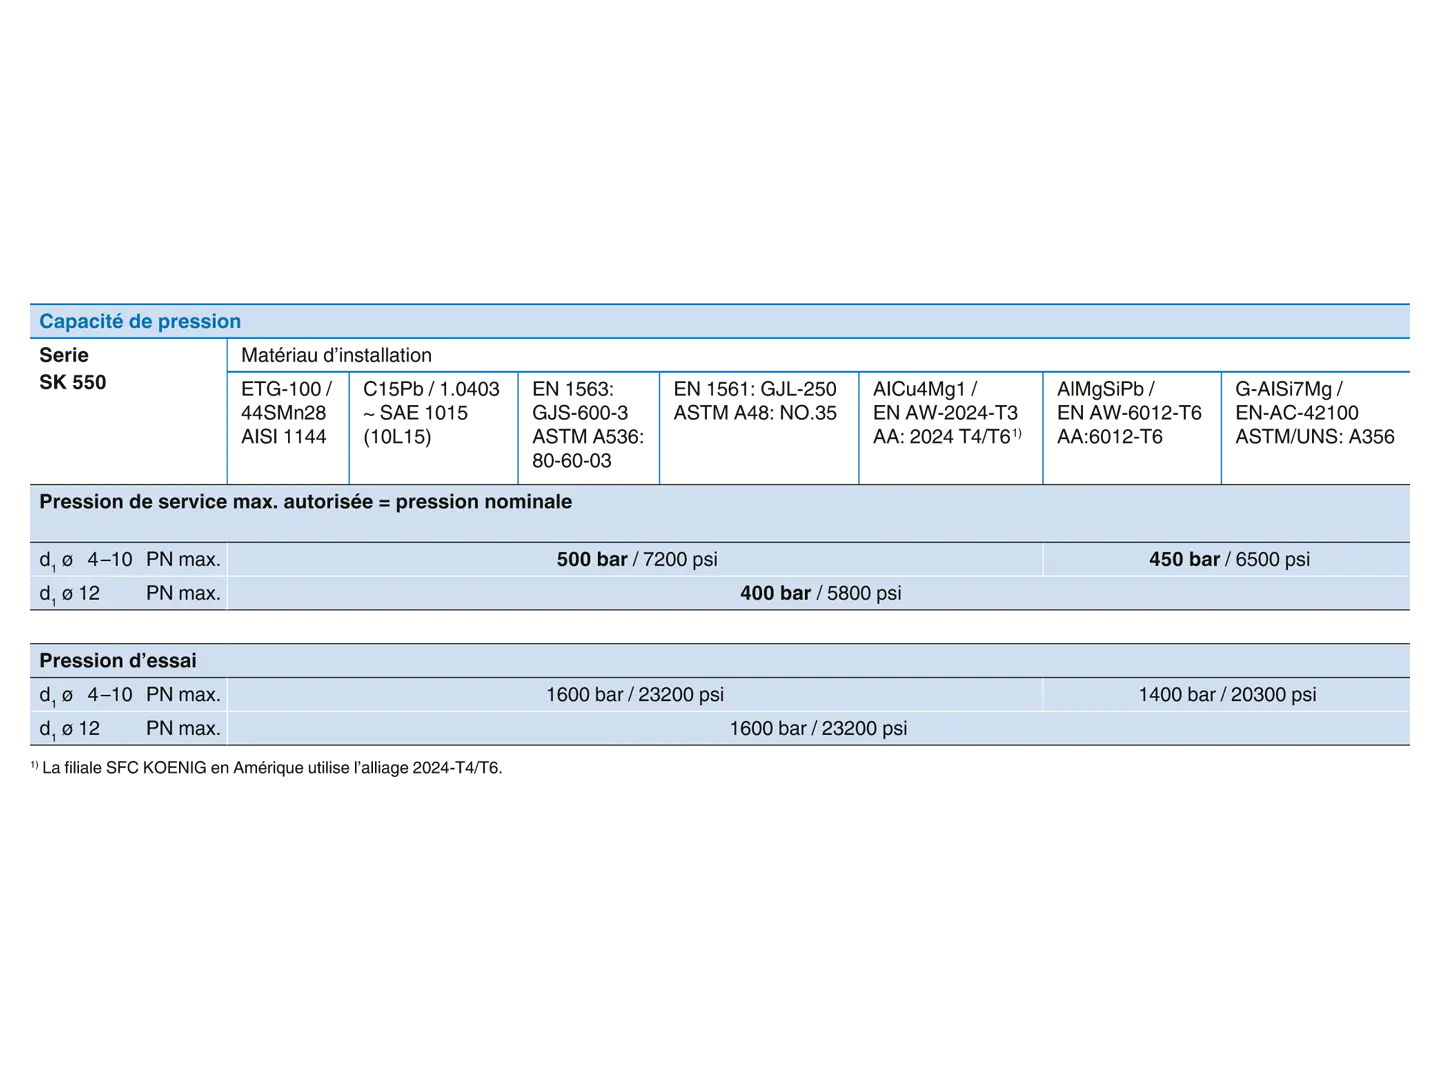The image size is (1440, 1080).
Task: Select 'd1 ø 12' label under service pressure
Action: point(70,594)
